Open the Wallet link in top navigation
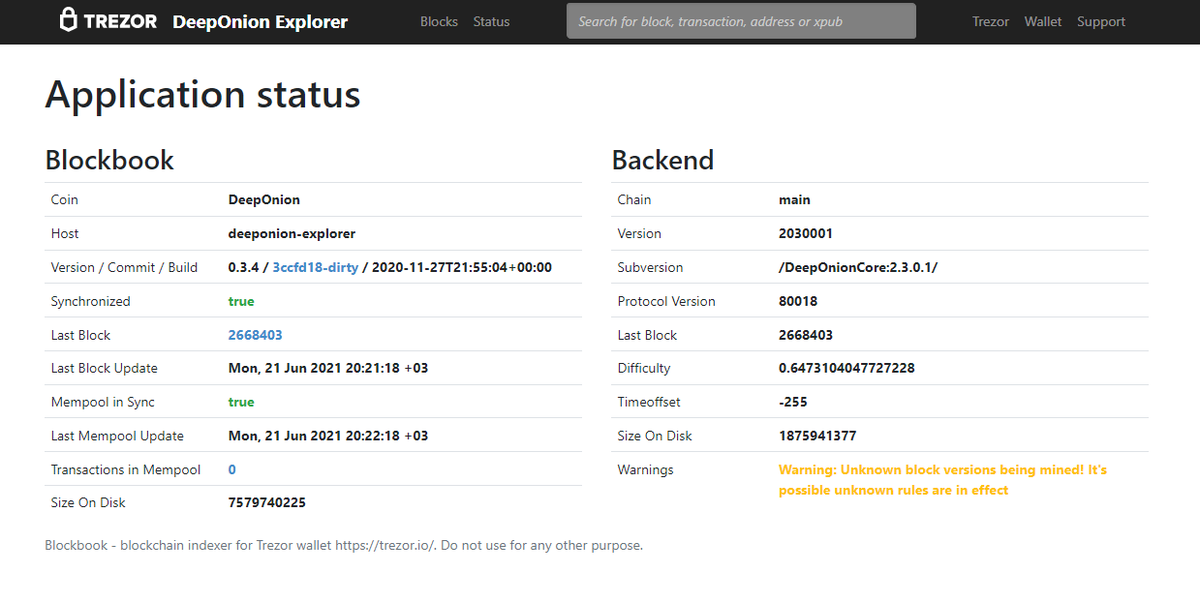This screenshot has height=603, width=1200. [x=1043, y=21]
